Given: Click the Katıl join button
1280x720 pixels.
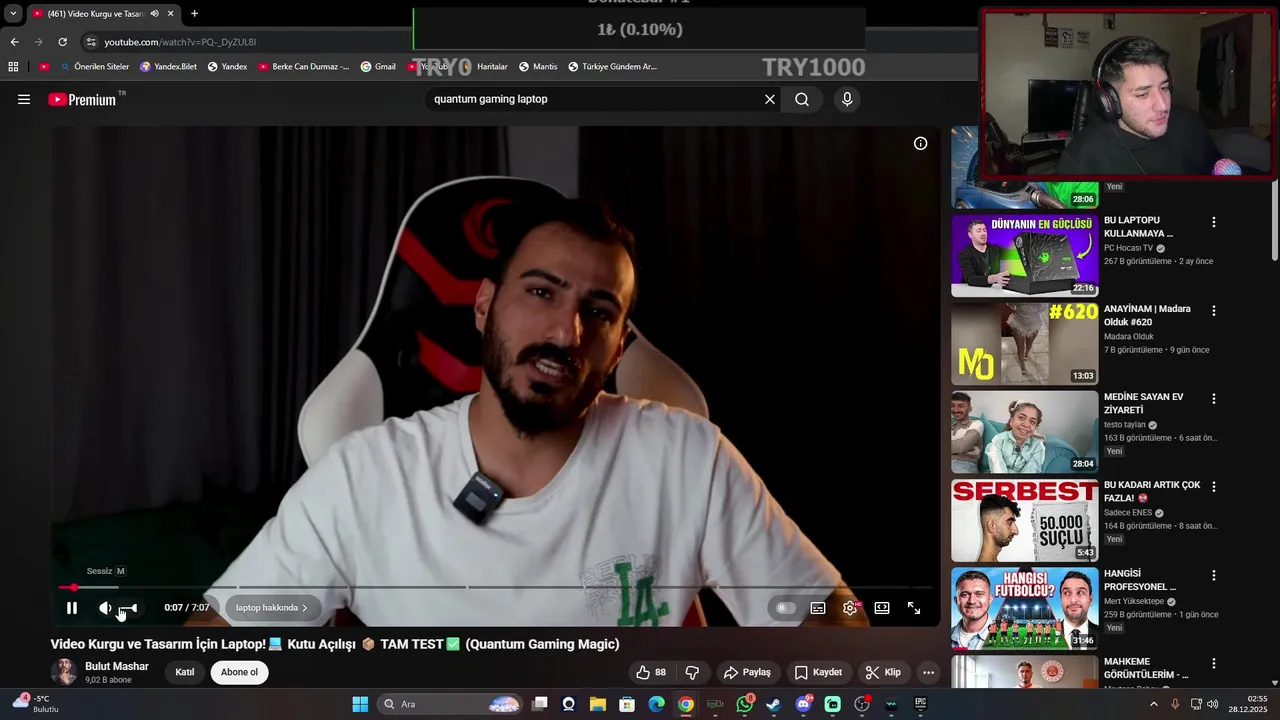Looking at the screenshot, I should click(x=185, y=672).
